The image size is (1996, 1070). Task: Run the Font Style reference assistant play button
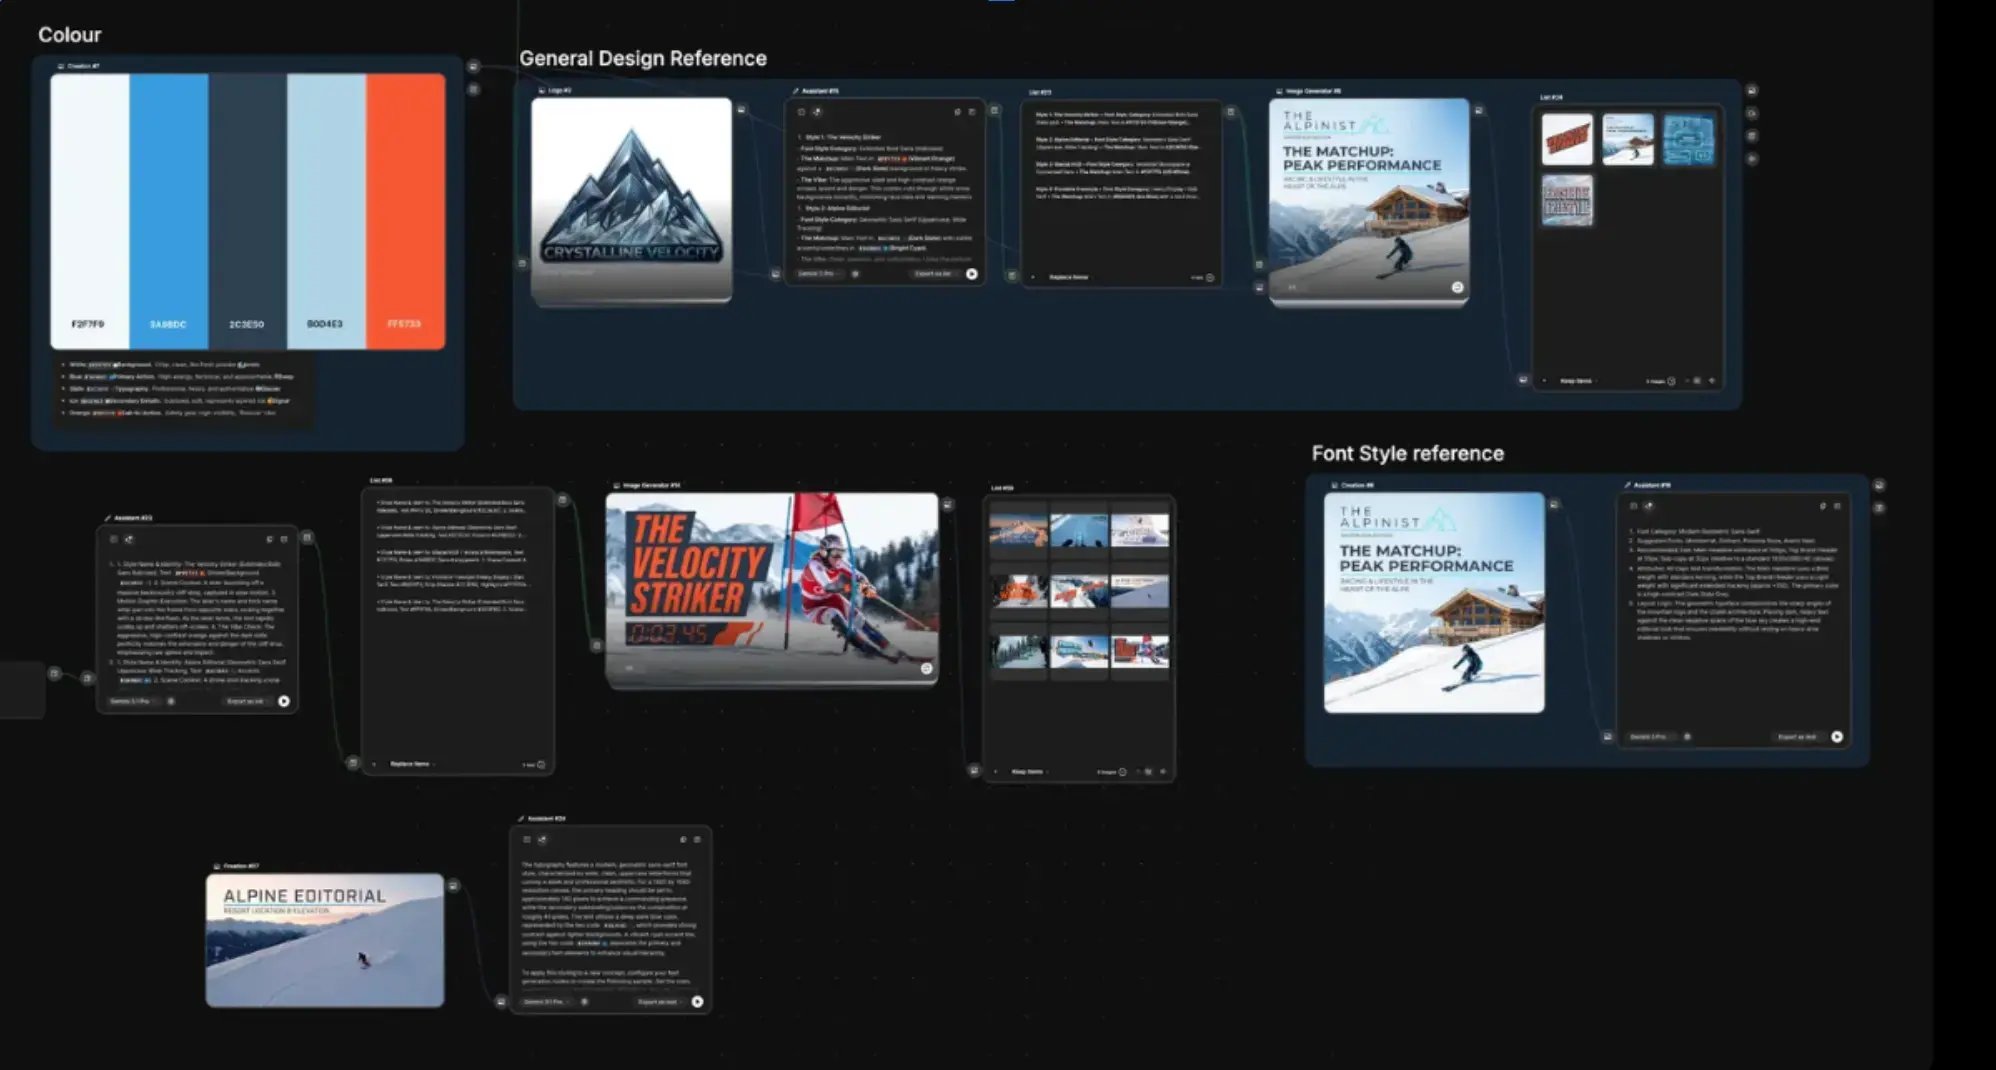pos(1837,737)
